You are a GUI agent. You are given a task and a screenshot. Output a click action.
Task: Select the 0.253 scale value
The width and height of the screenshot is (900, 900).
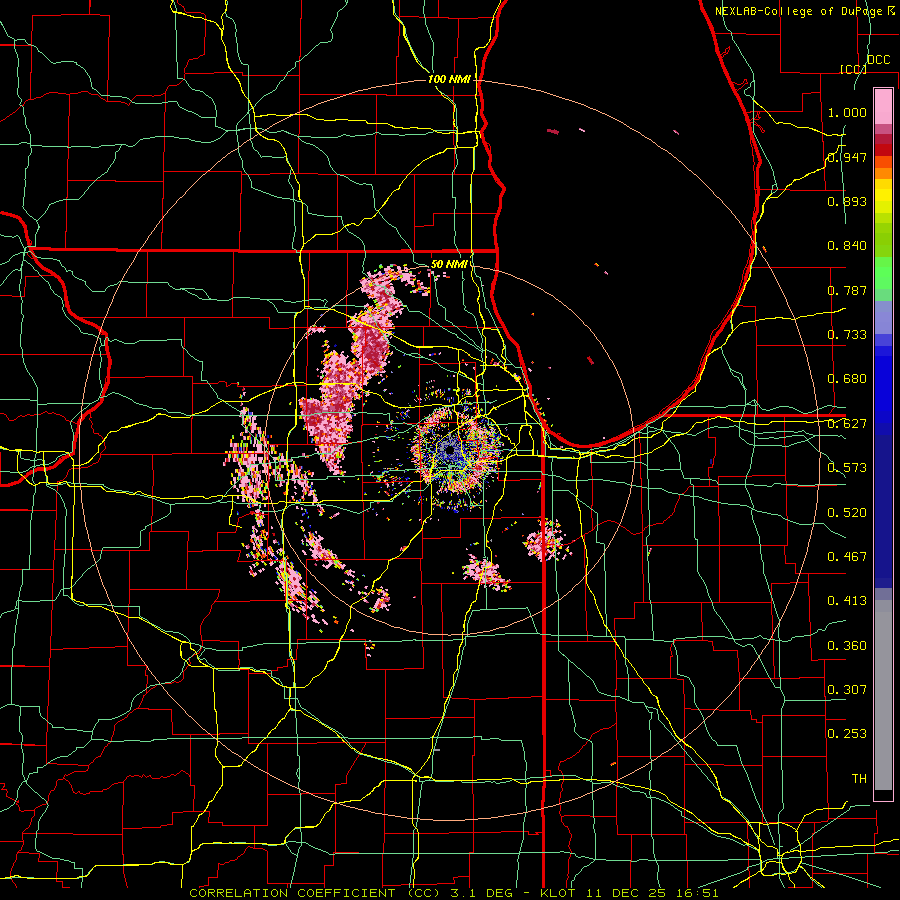[x=847, y=734]
